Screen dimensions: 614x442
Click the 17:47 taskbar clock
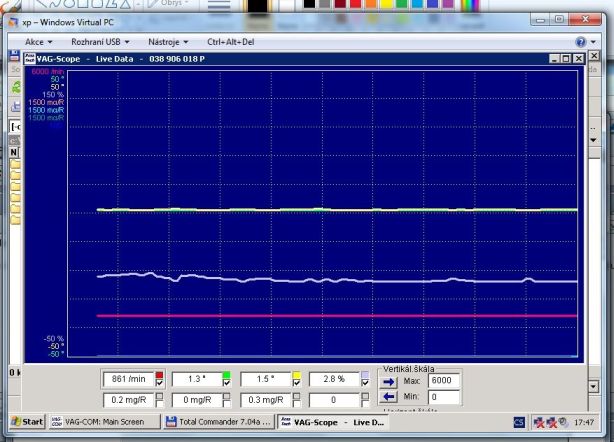584,422
